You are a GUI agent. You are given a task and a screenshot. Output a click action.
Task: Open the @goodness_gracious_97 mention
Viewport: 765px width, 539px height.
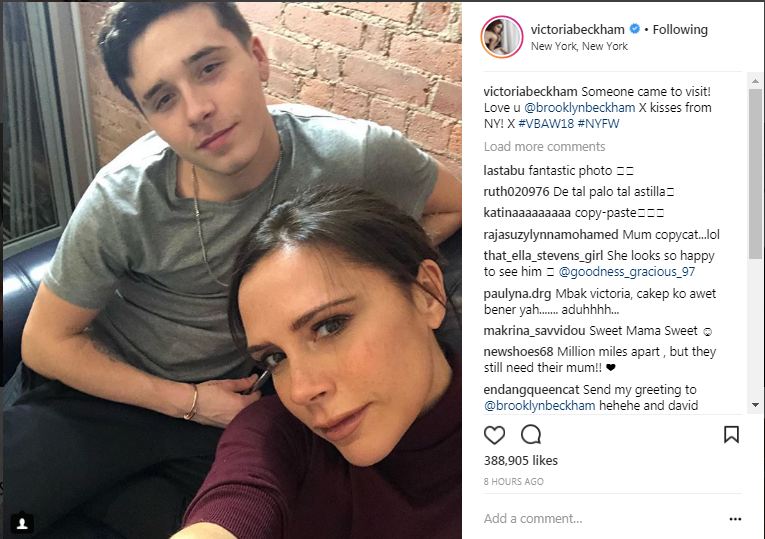[x=626, y=272]
